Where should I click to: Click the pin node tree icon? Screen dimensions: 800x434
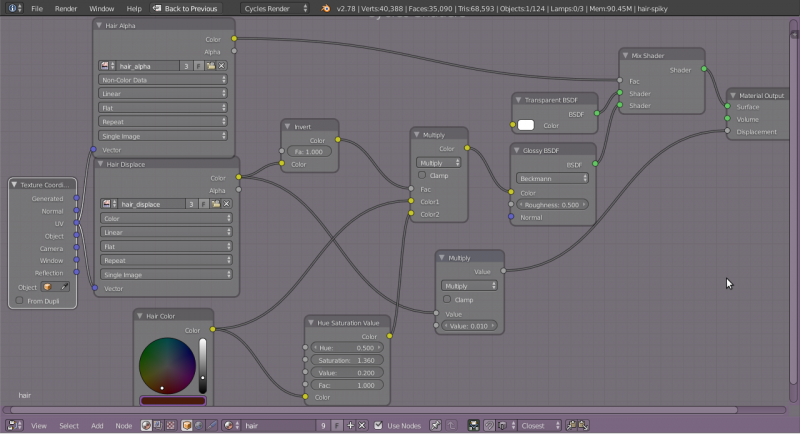435,425
